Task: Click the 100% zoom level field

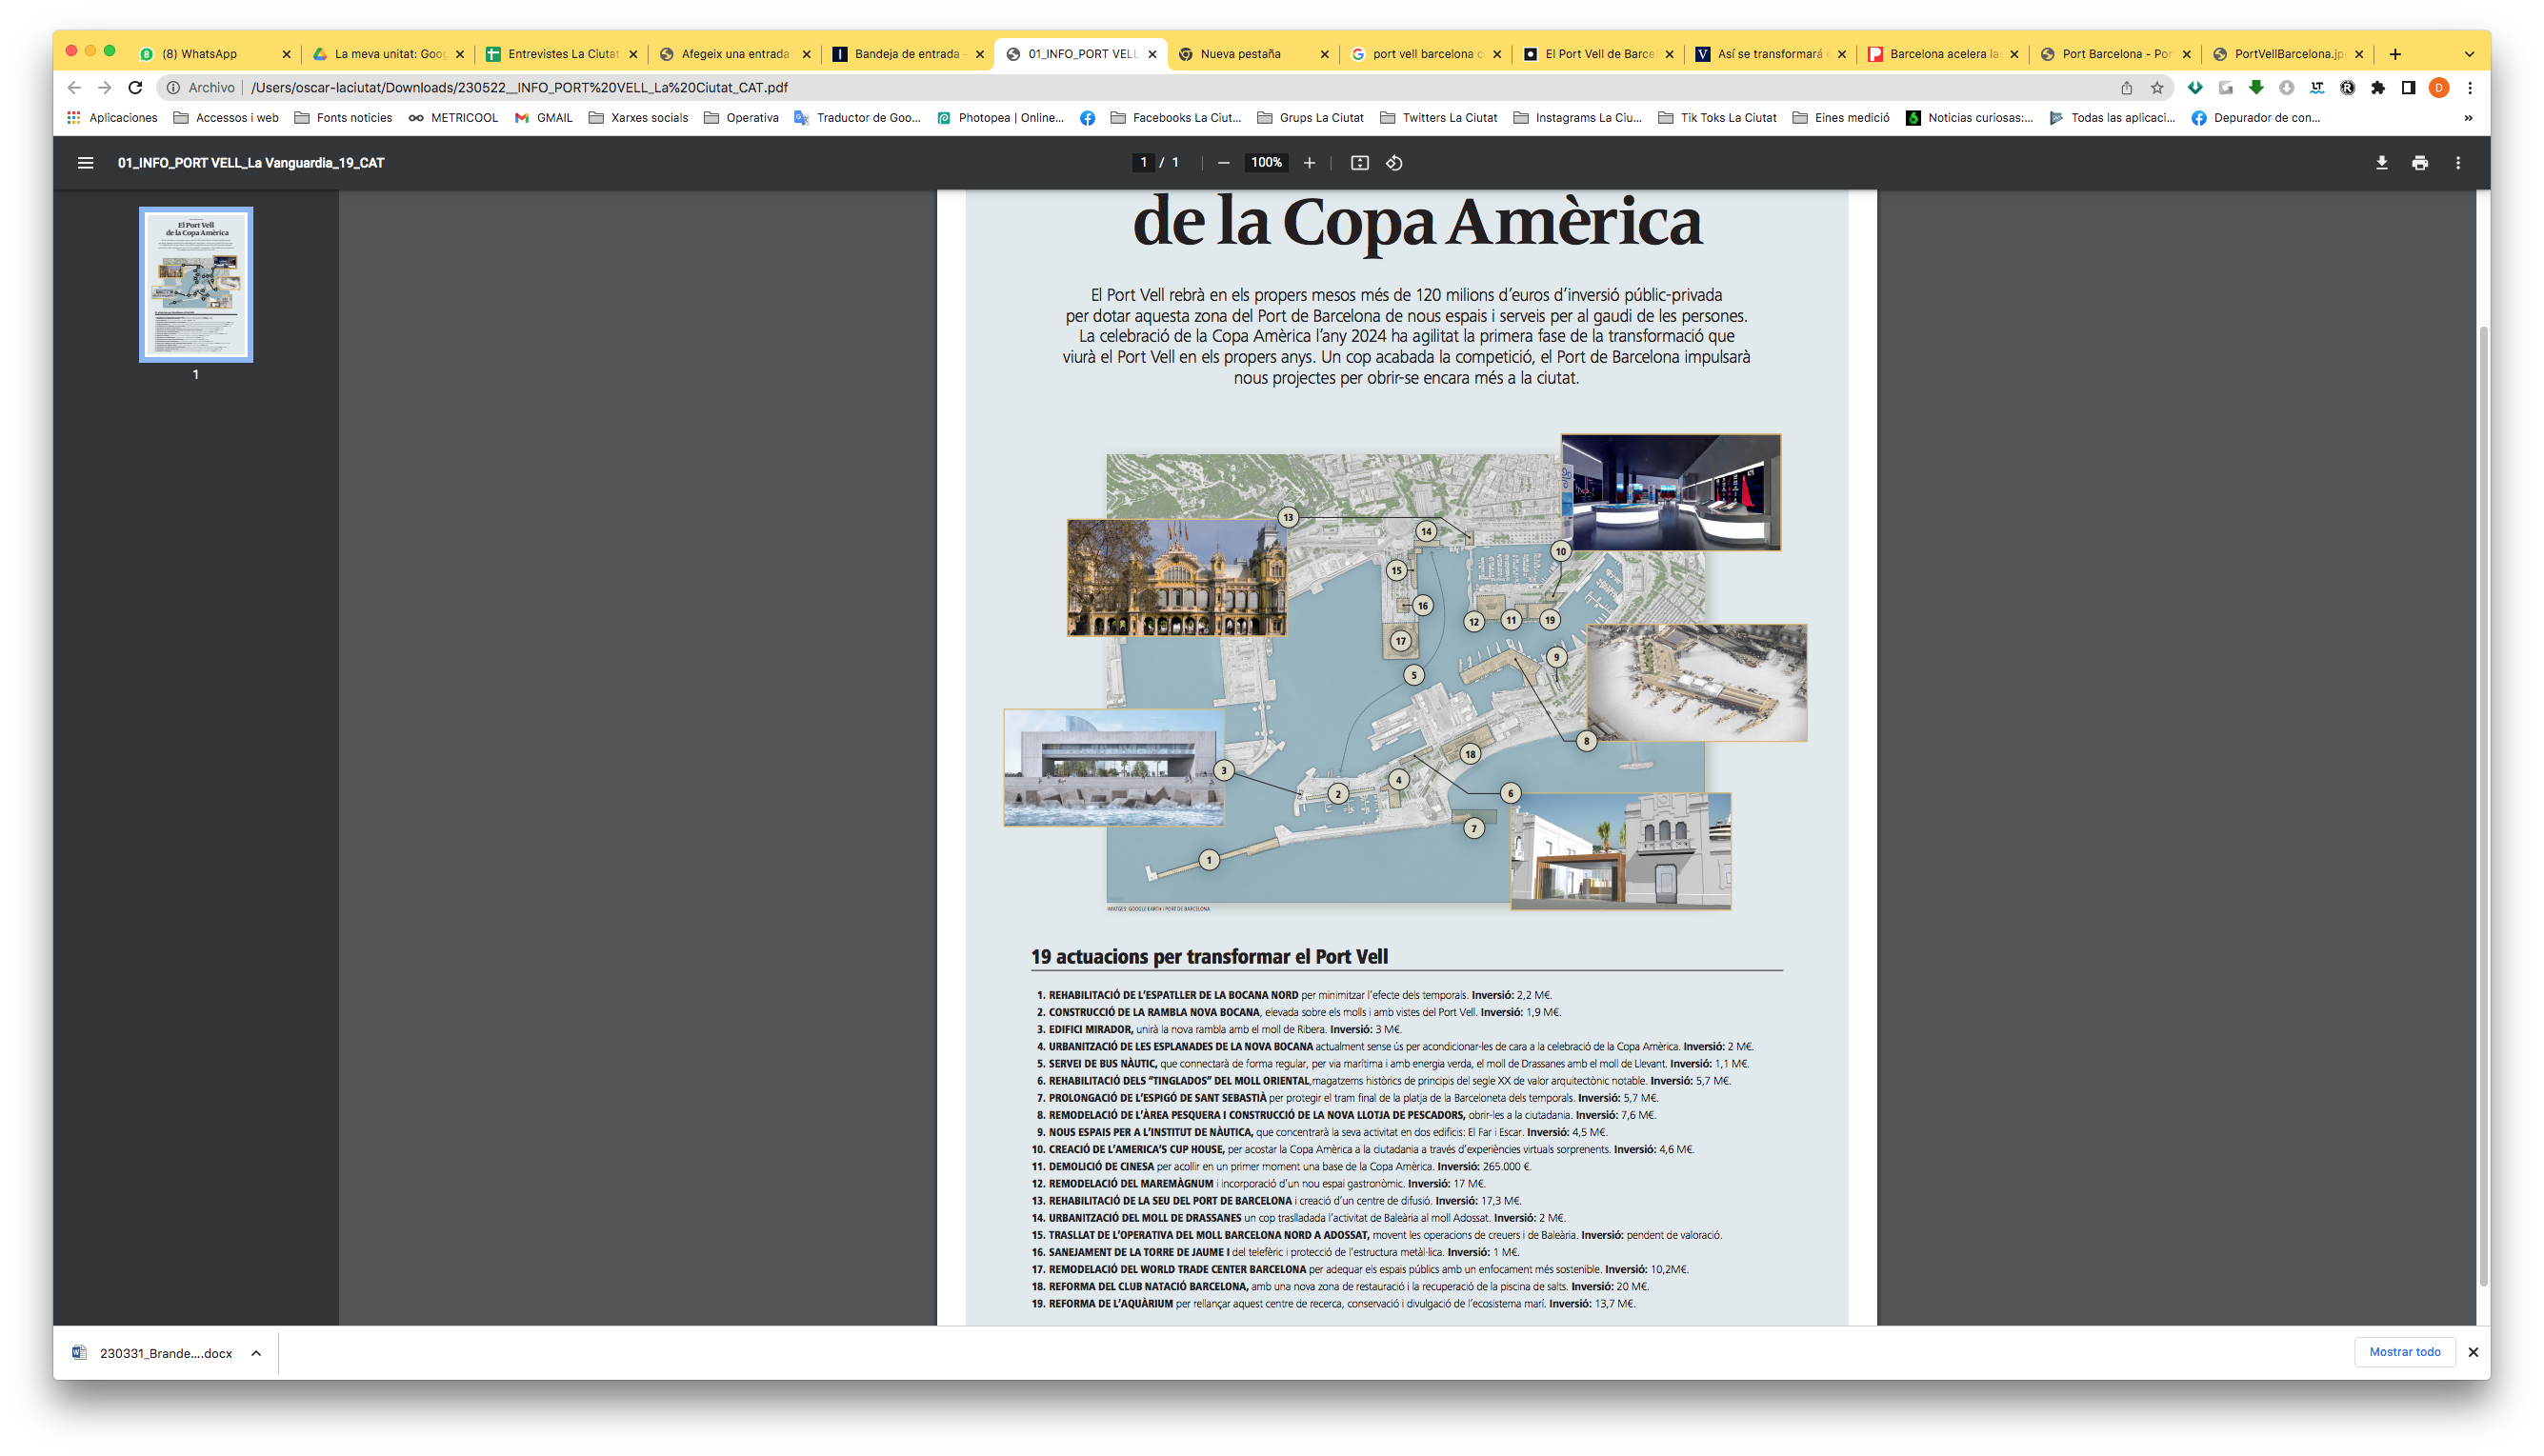Action: (x=1266, y=163)
